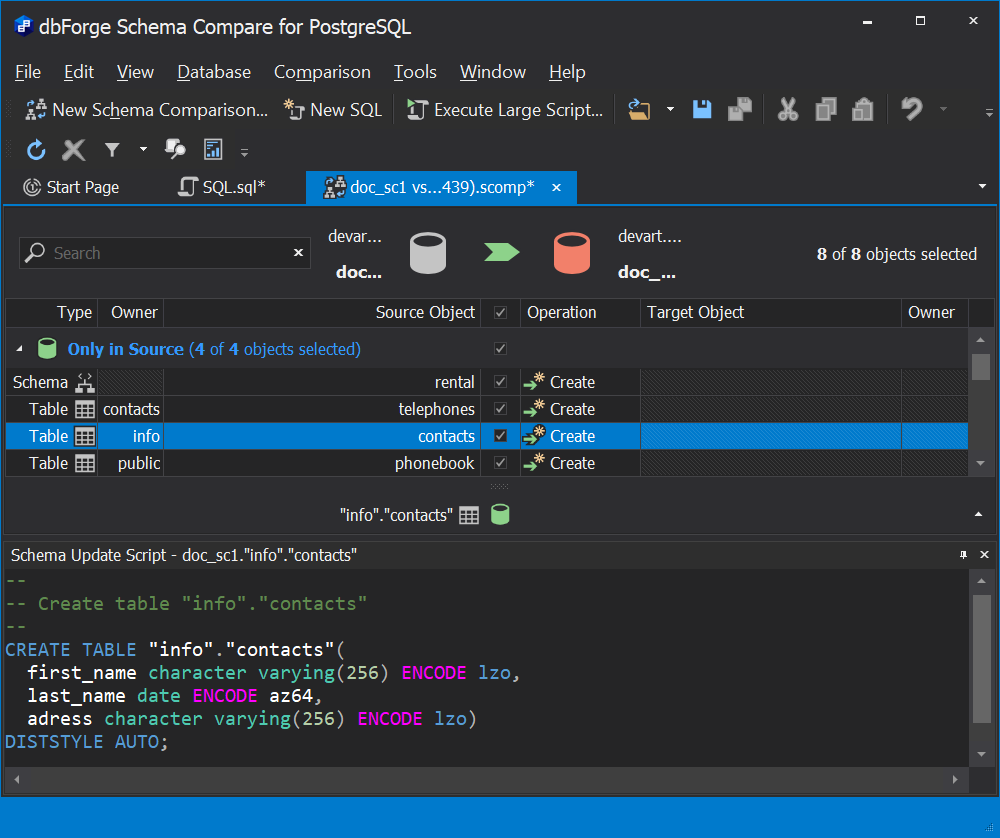1000x838 pixels.
Task: Toggle the select-all checkbox in the header
Action: [x=501, y=312]
